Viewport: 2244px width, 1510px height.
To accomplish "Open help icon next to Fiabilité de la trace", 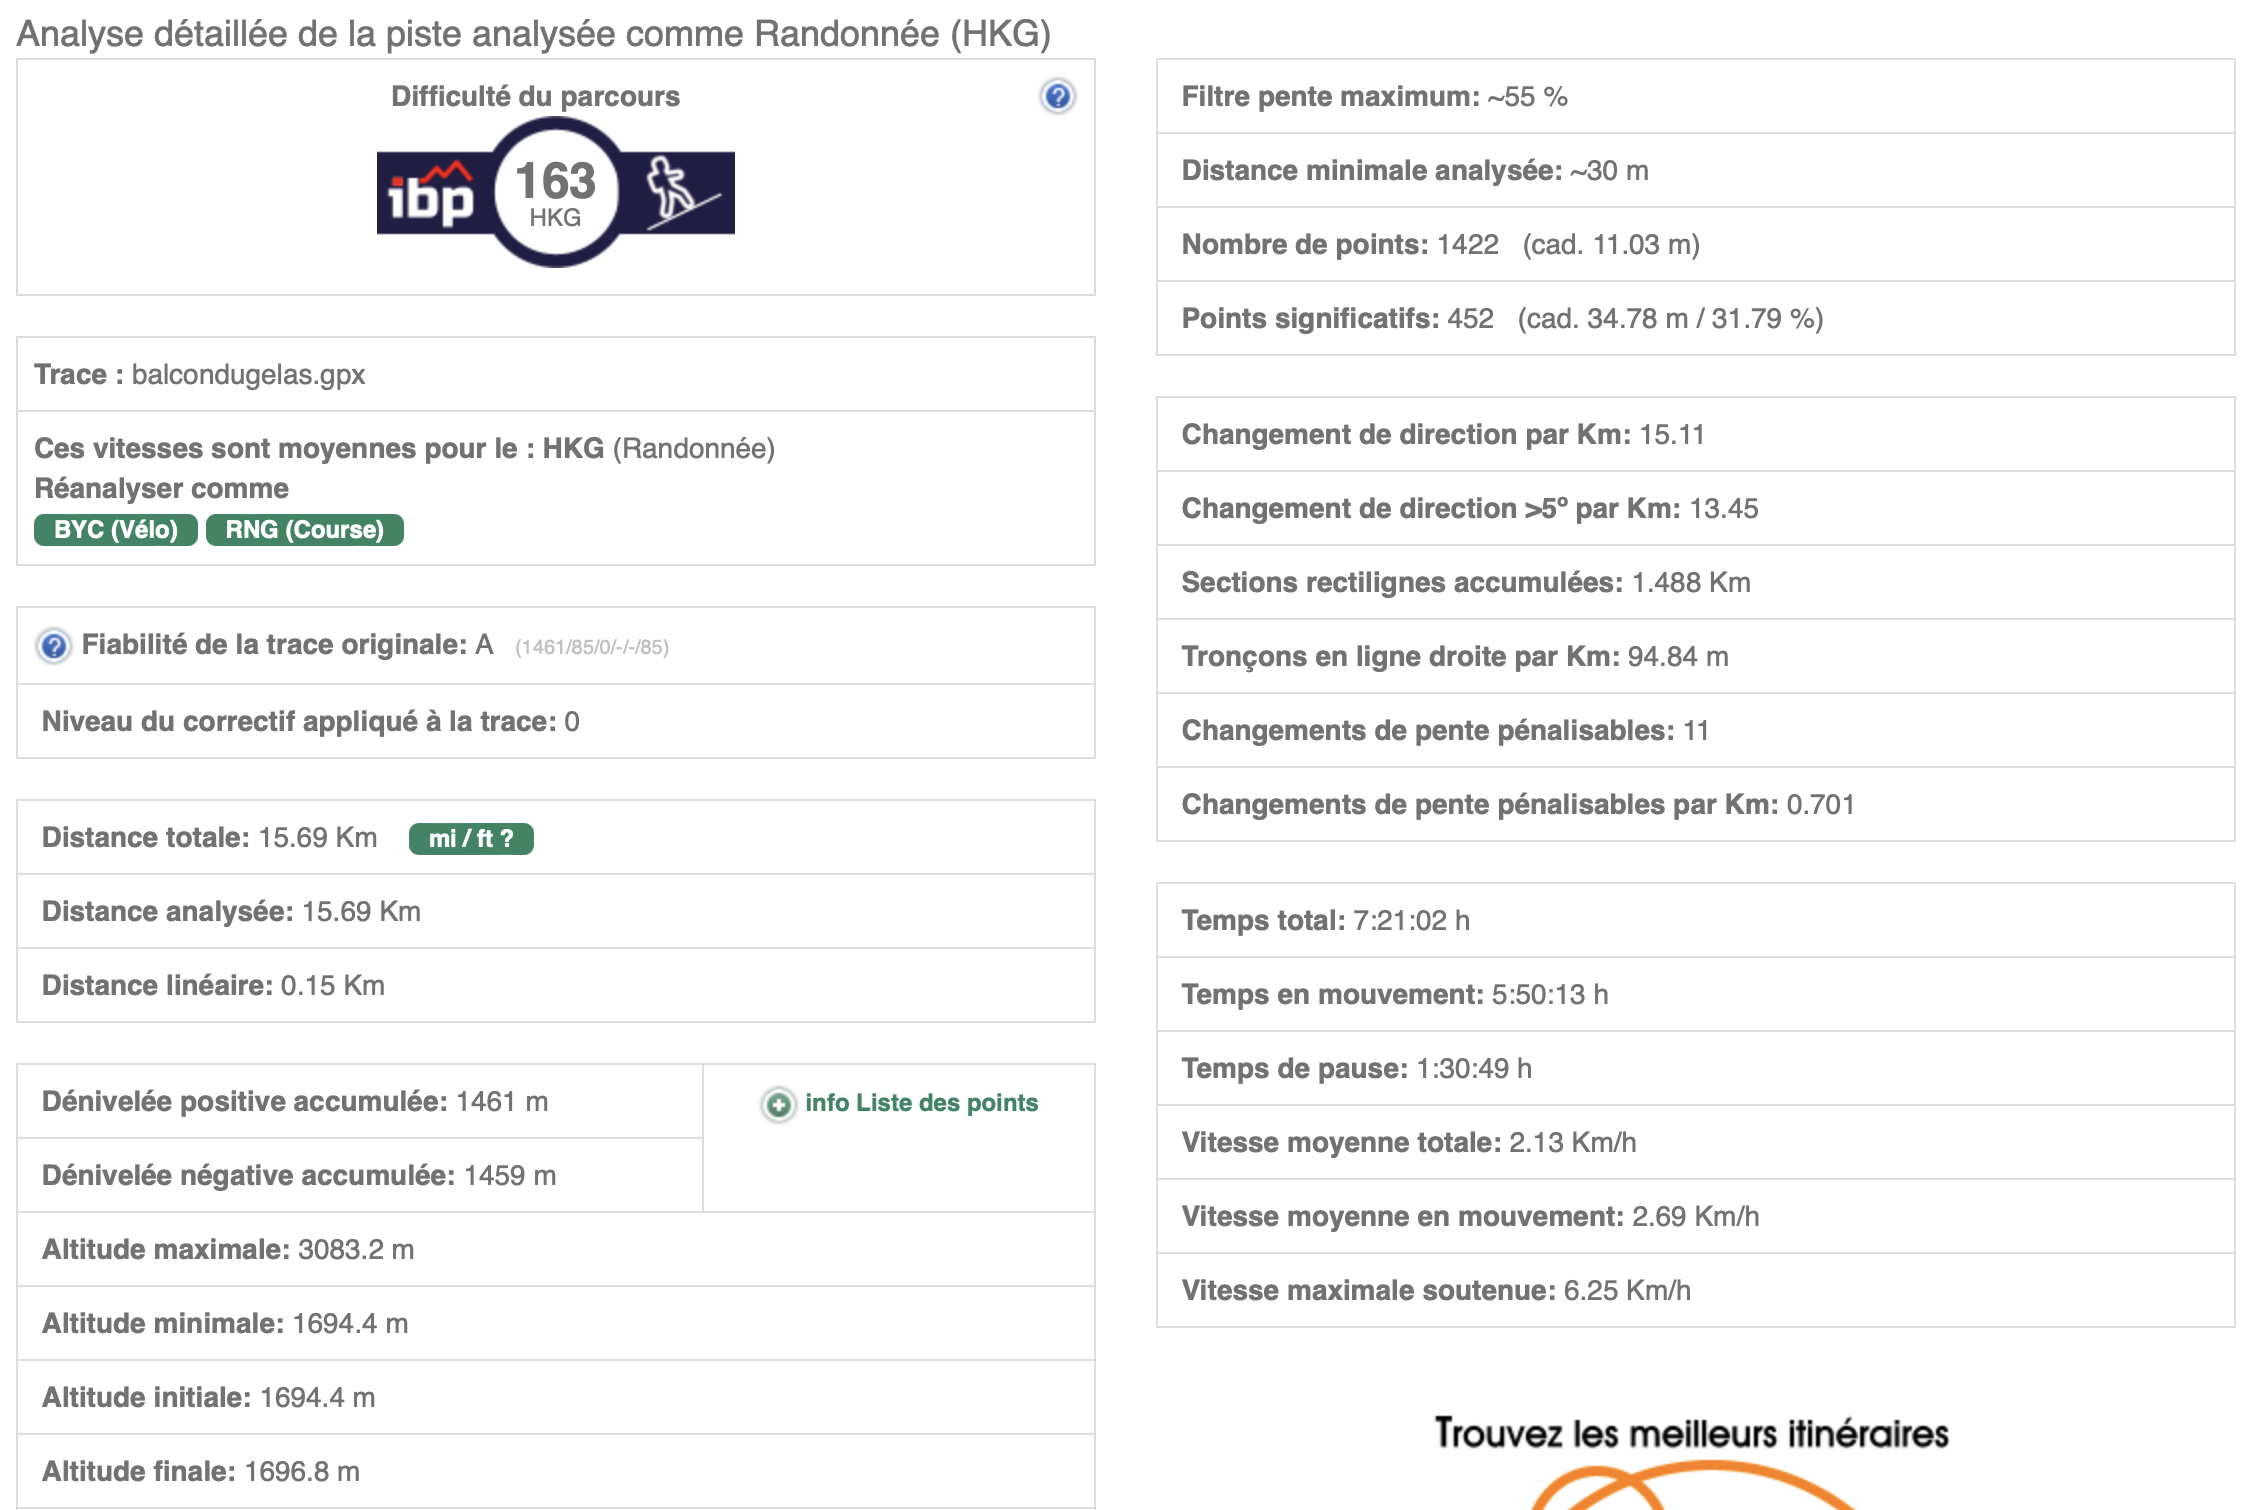I will point(54,646).
